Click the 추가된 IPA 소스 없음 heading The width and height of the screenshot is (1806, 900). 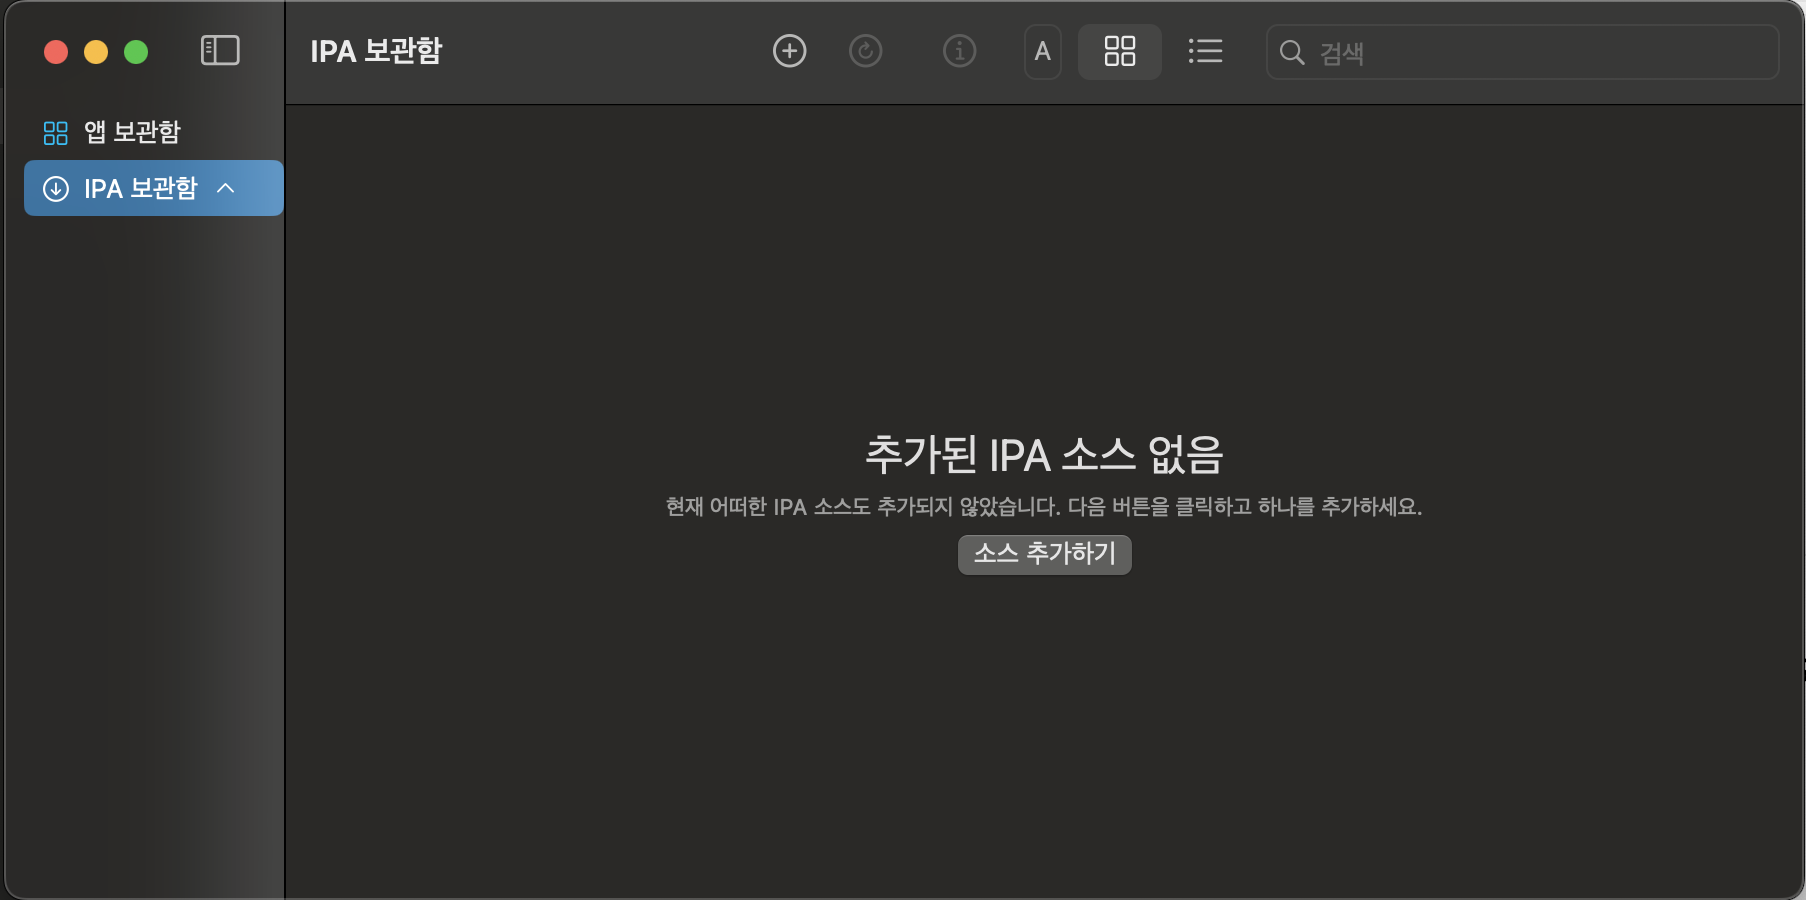1044,455
